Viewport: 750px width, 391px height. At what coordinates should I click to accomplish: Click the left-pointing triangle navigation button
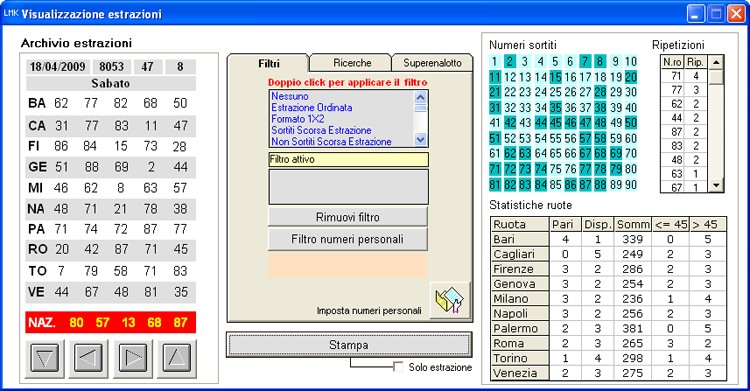(x=89, y=357)
